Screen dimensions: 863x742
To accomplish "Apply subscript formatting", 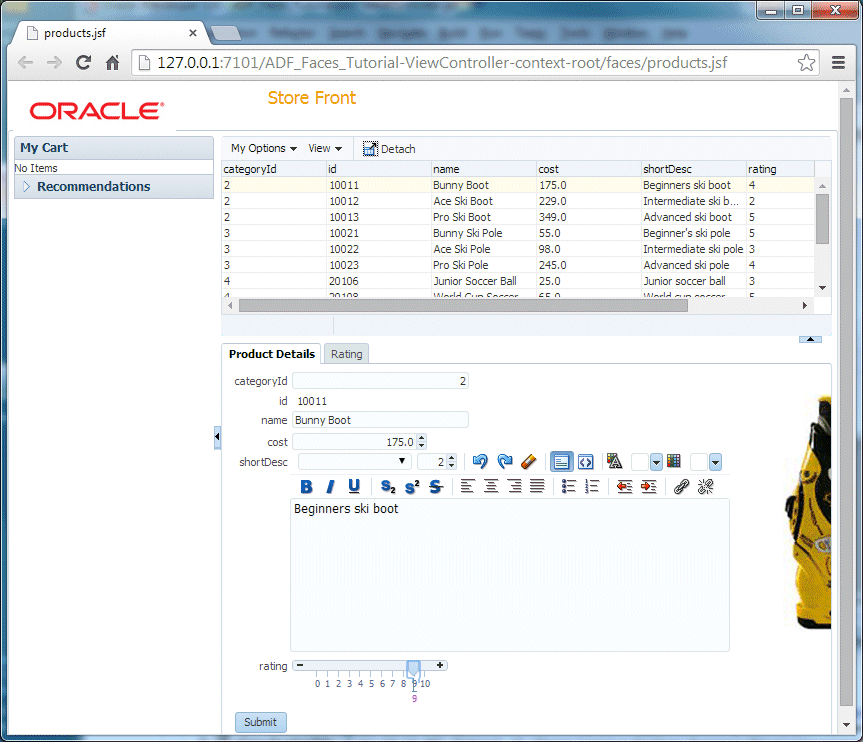I will [x=388, y=487].
